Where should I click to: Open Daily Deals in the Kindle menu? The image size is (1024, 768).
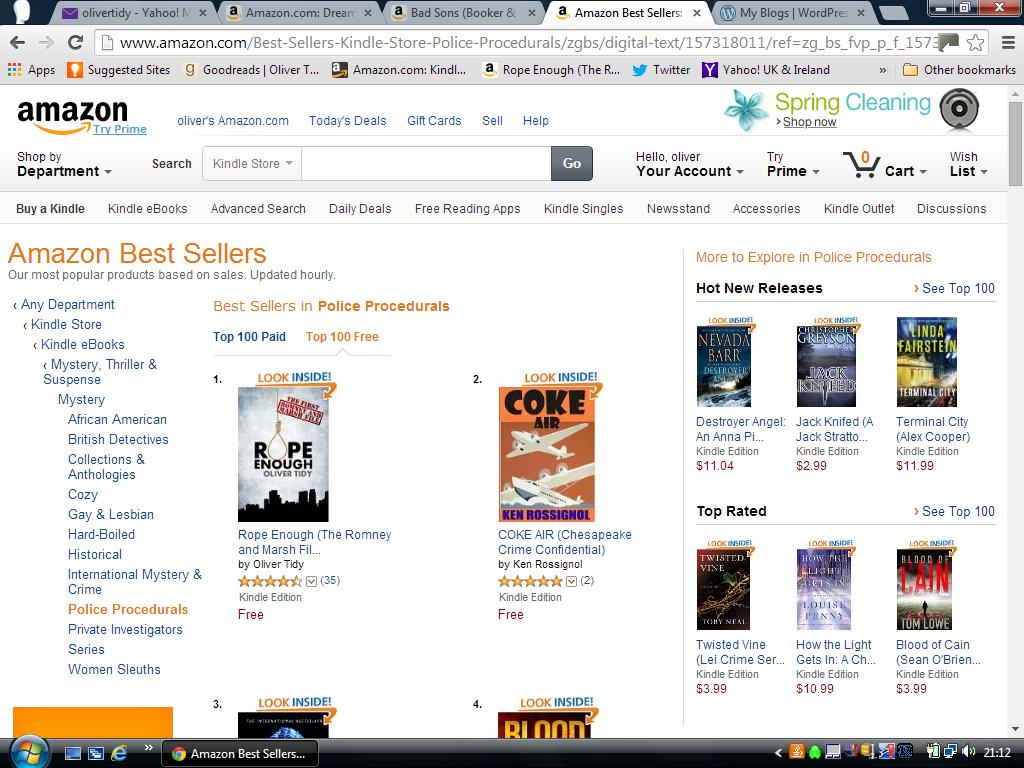point(360,209)
